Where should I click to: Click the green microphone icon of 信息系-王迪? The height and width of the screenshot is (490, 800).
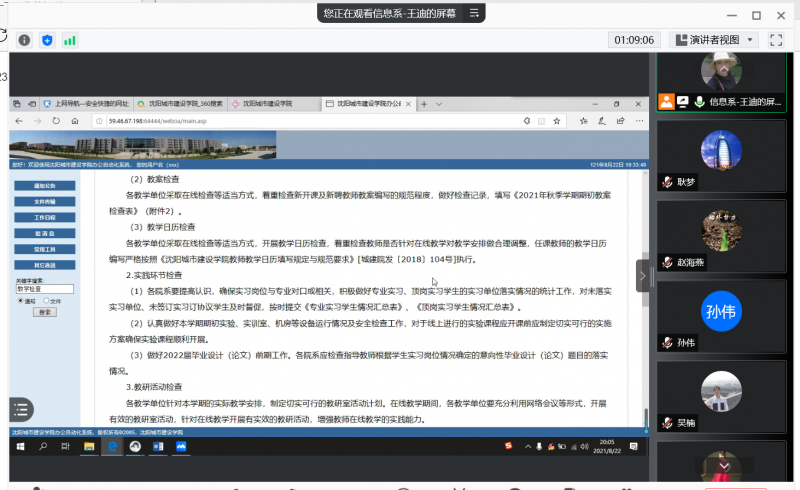click(x=699, y=102)
